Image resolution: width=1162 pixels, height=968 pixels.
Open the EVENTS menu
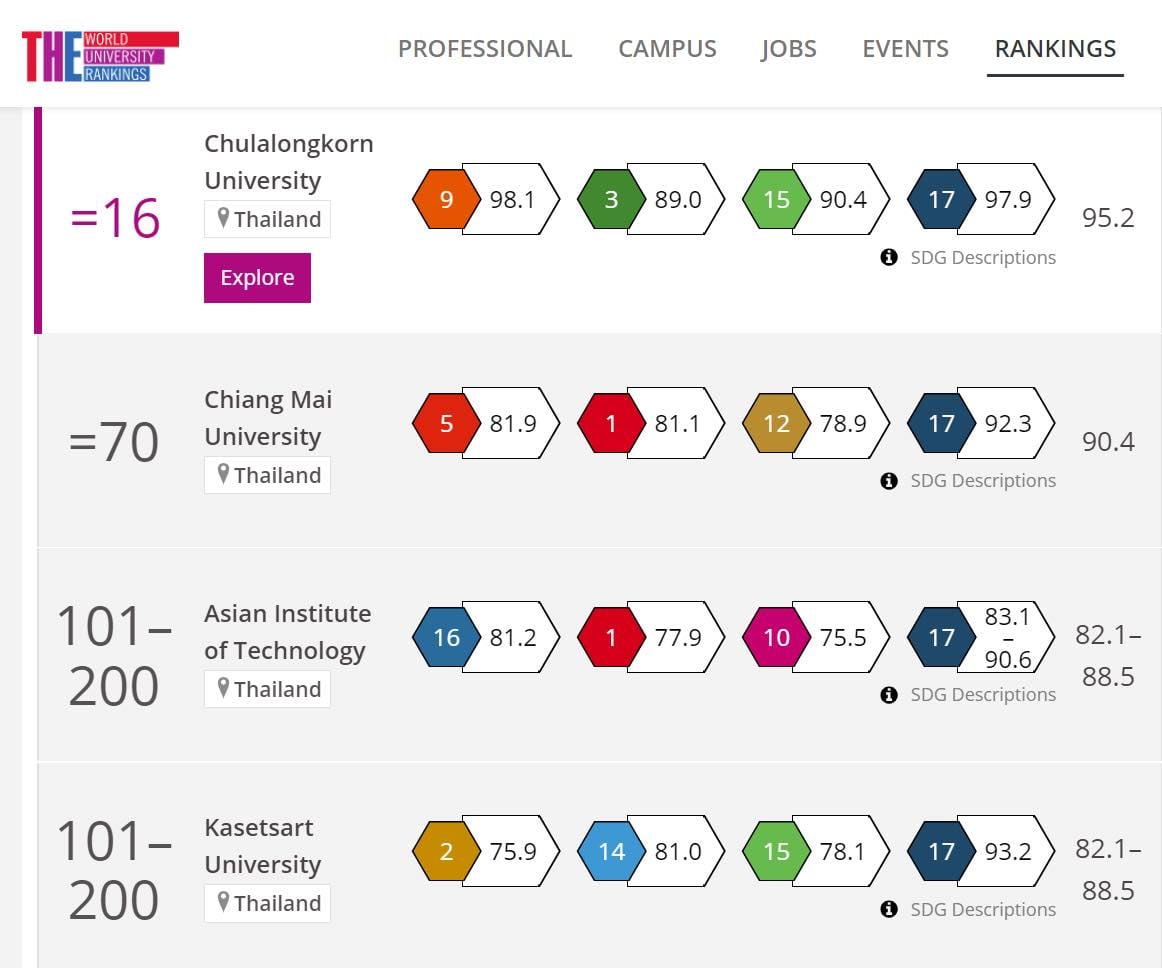[x=905, y=49]
